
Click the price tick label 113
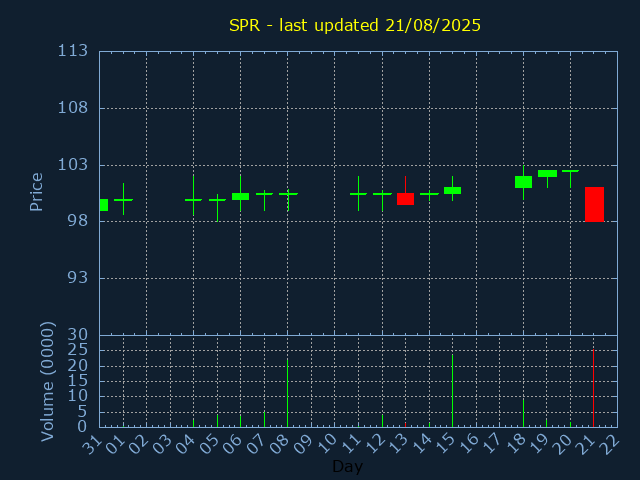pos(73,51)
